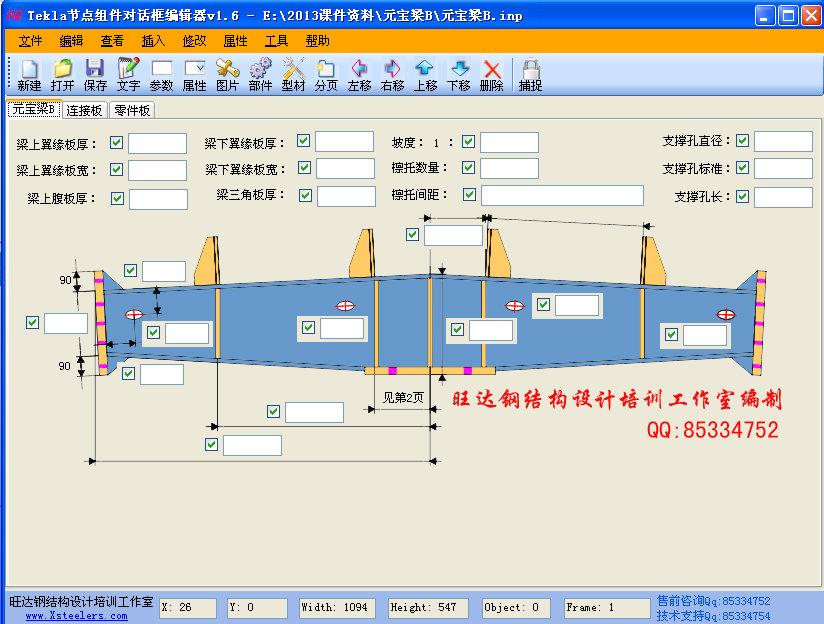Toggle the 梁上翼缘板厚 checkbox
Screen dimensions: 824x624
[x=117, y=142]
